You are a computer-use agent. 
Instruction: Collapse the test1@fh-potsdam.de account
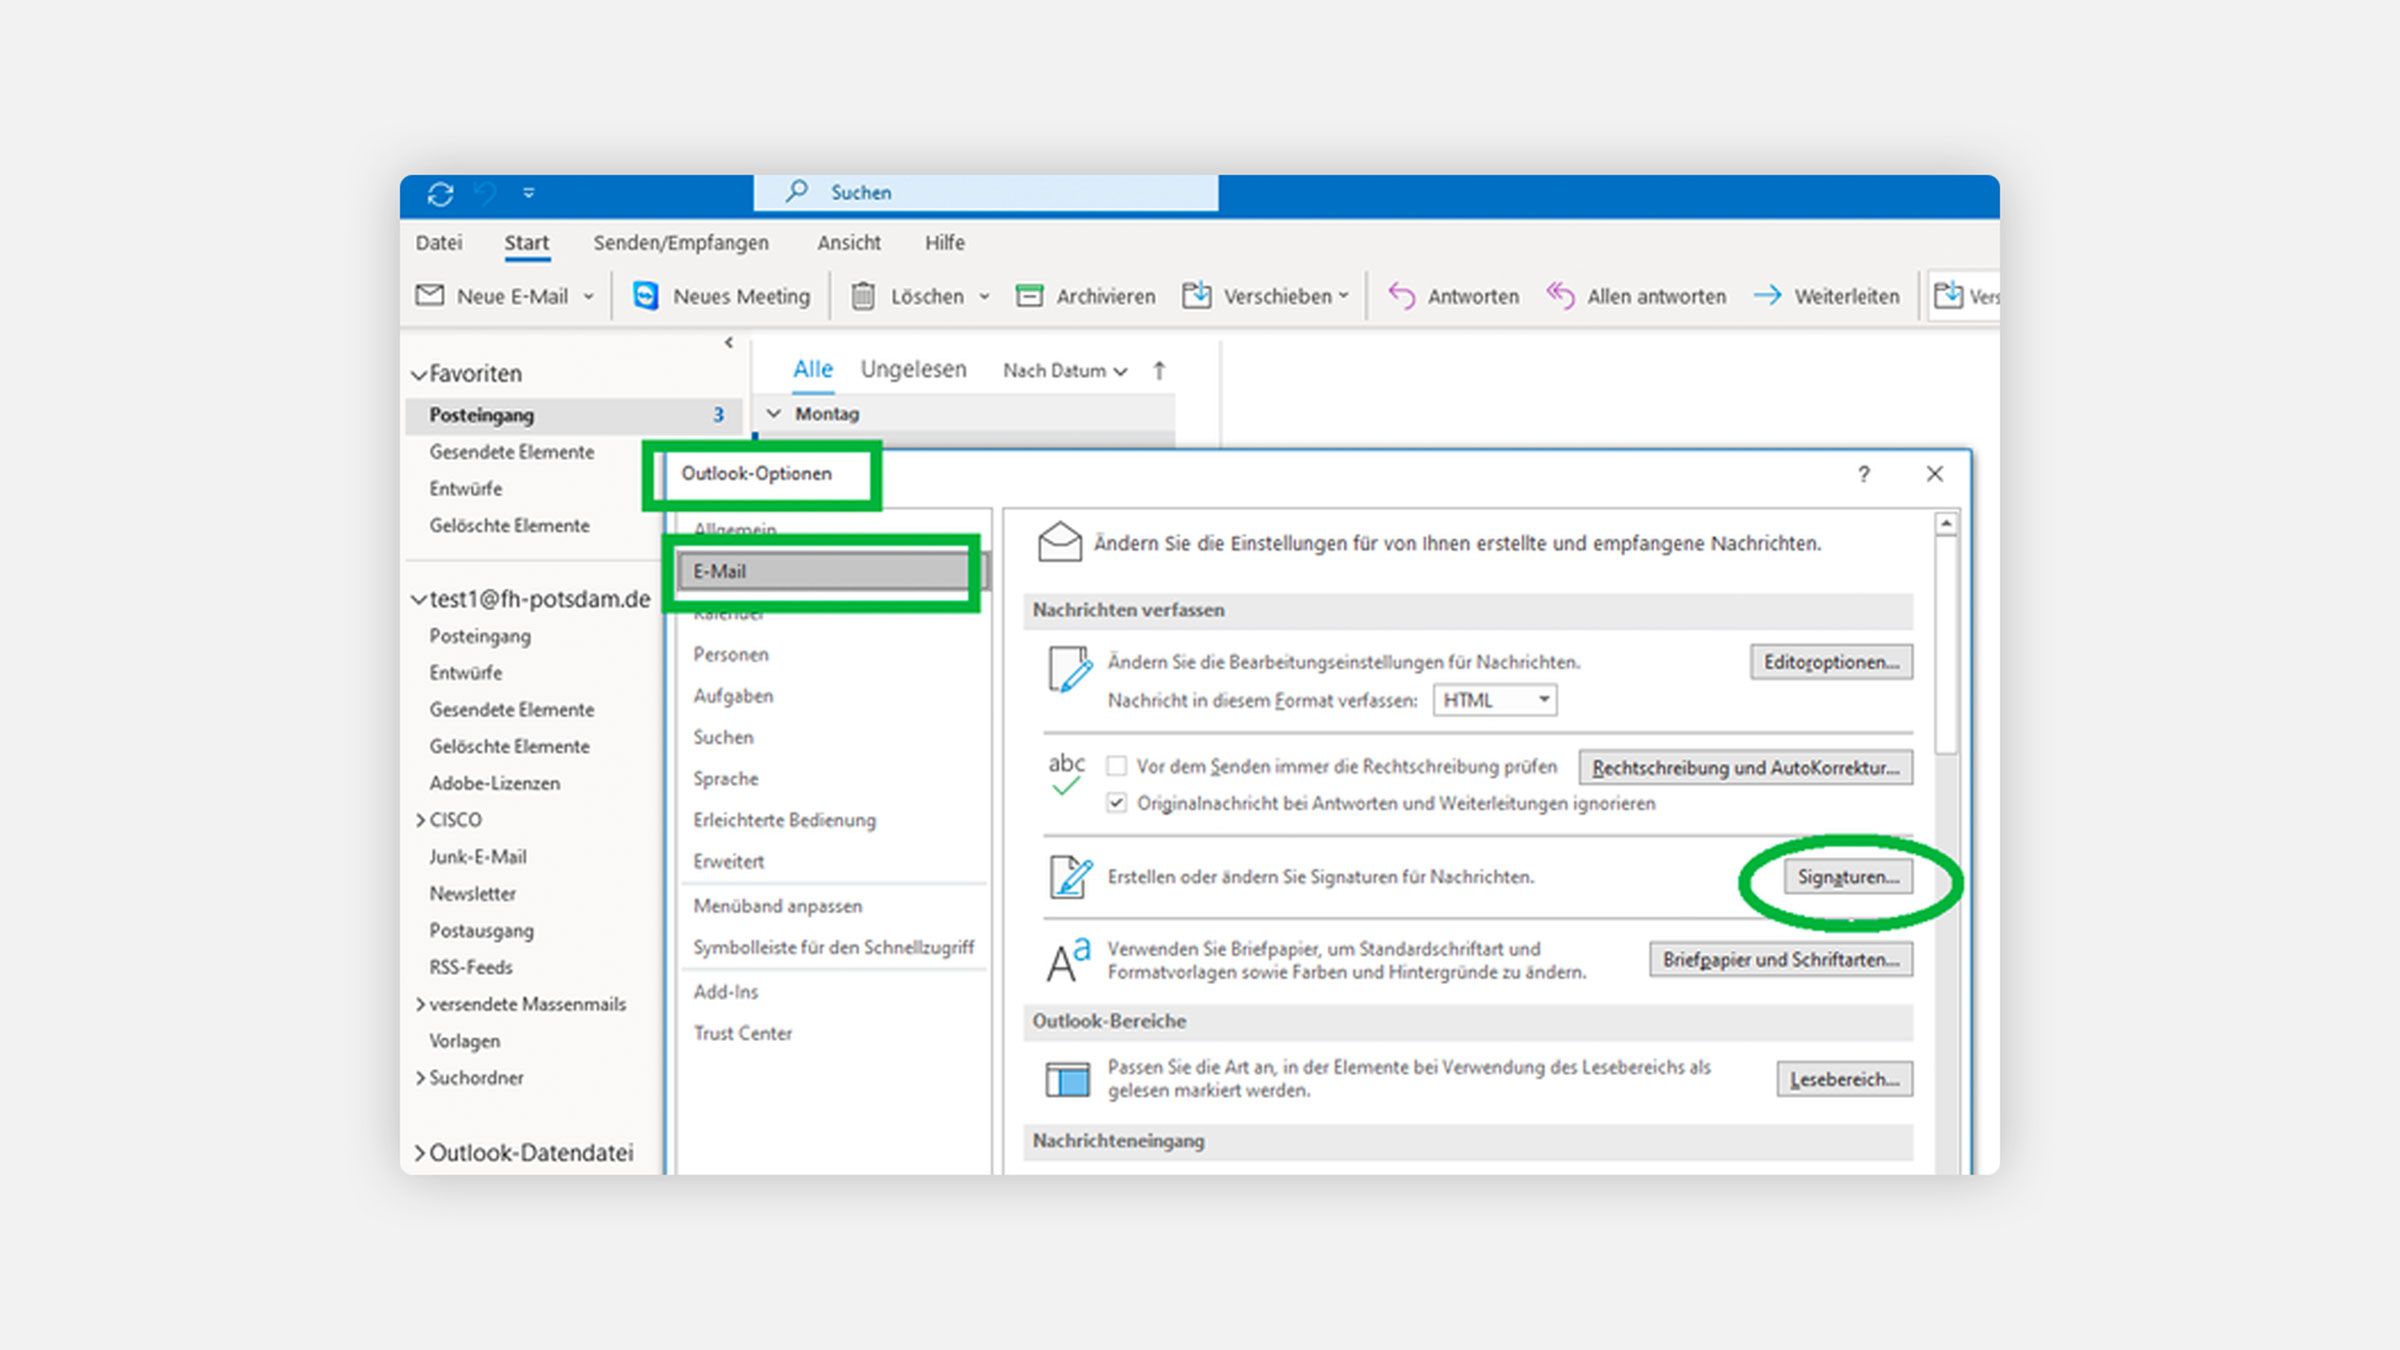[x=419, y=600]
